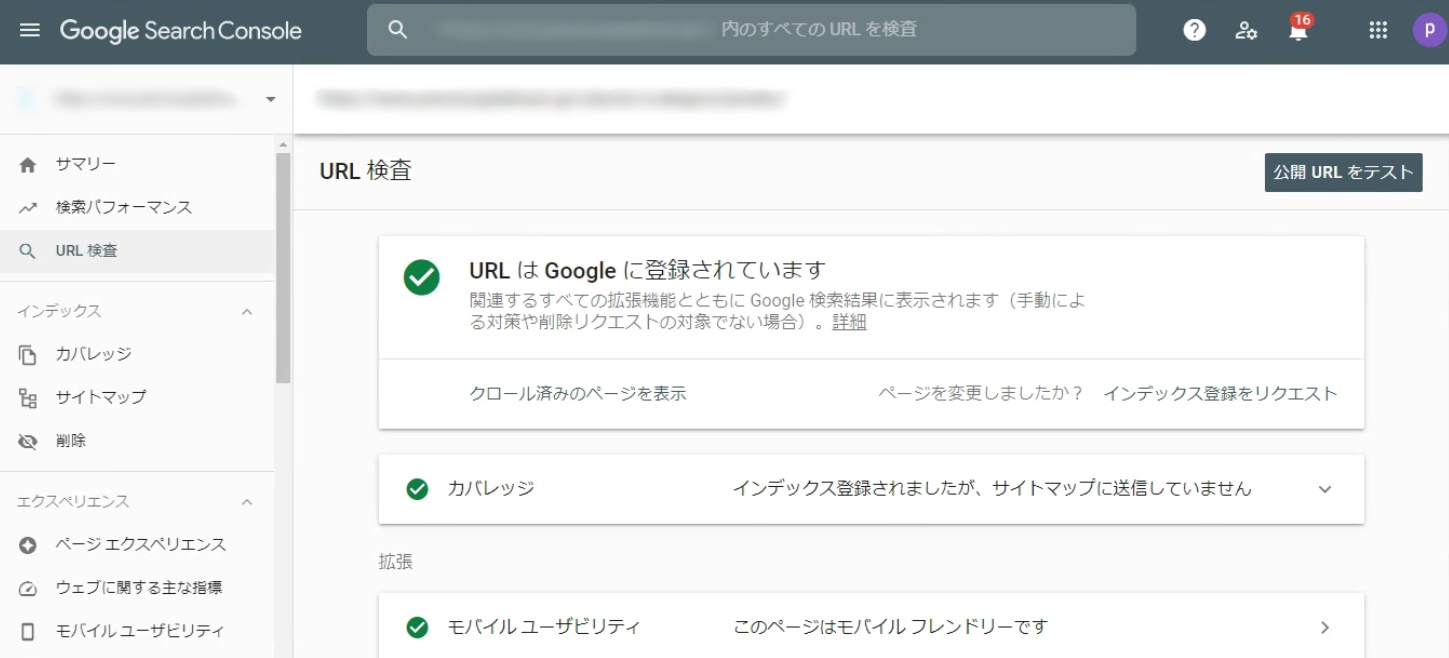Image resolution: width=1449 pixels, height=658 pixels.
Task: Click the ウェブに関する主な指標 gauge icon
Action: pyautogui.click(x=28, y=588)
